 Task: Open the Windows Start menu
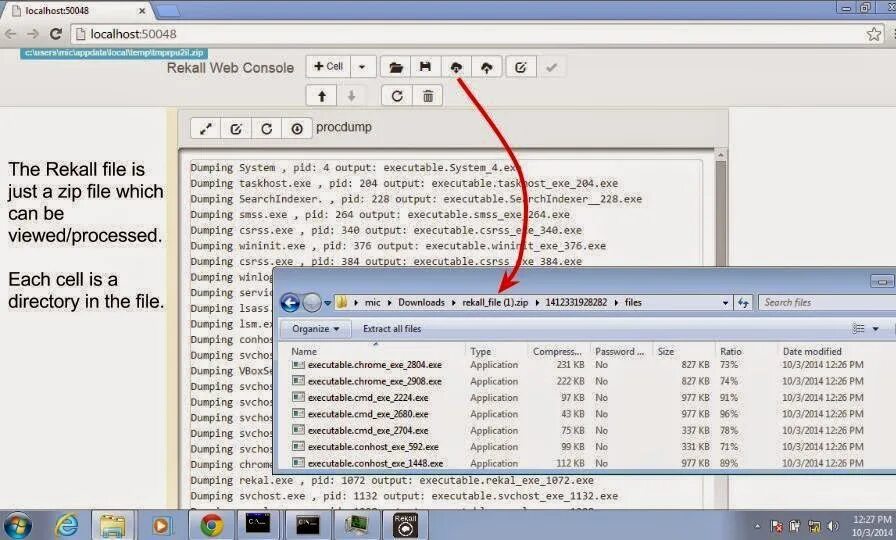point(18,525)
